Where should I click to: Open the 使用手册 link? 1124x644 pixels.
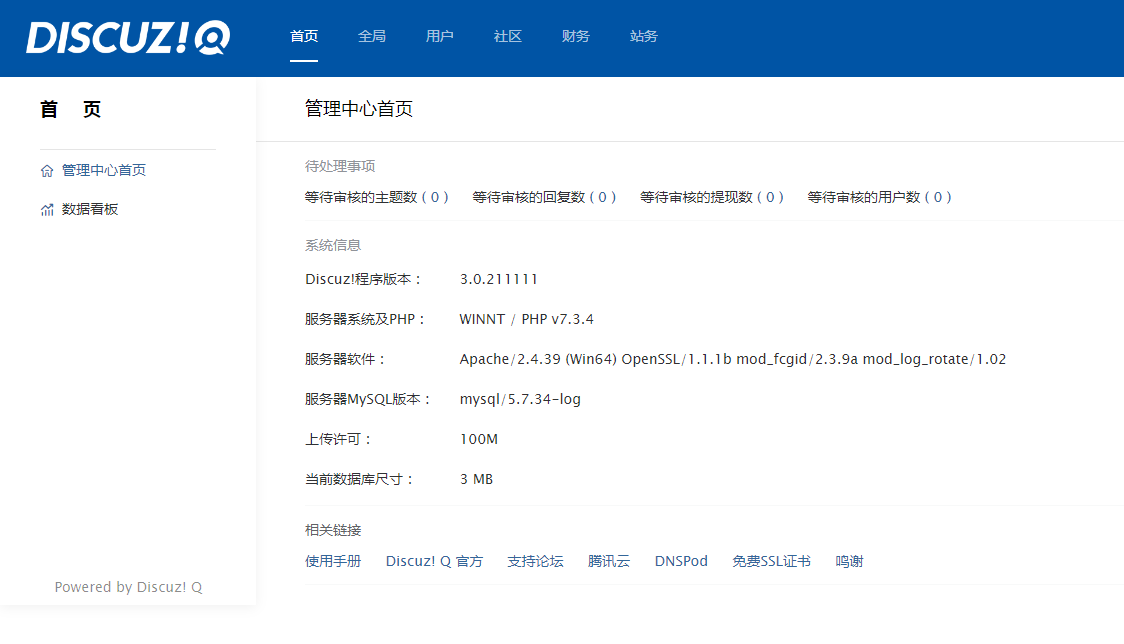(x=333, y=561)
